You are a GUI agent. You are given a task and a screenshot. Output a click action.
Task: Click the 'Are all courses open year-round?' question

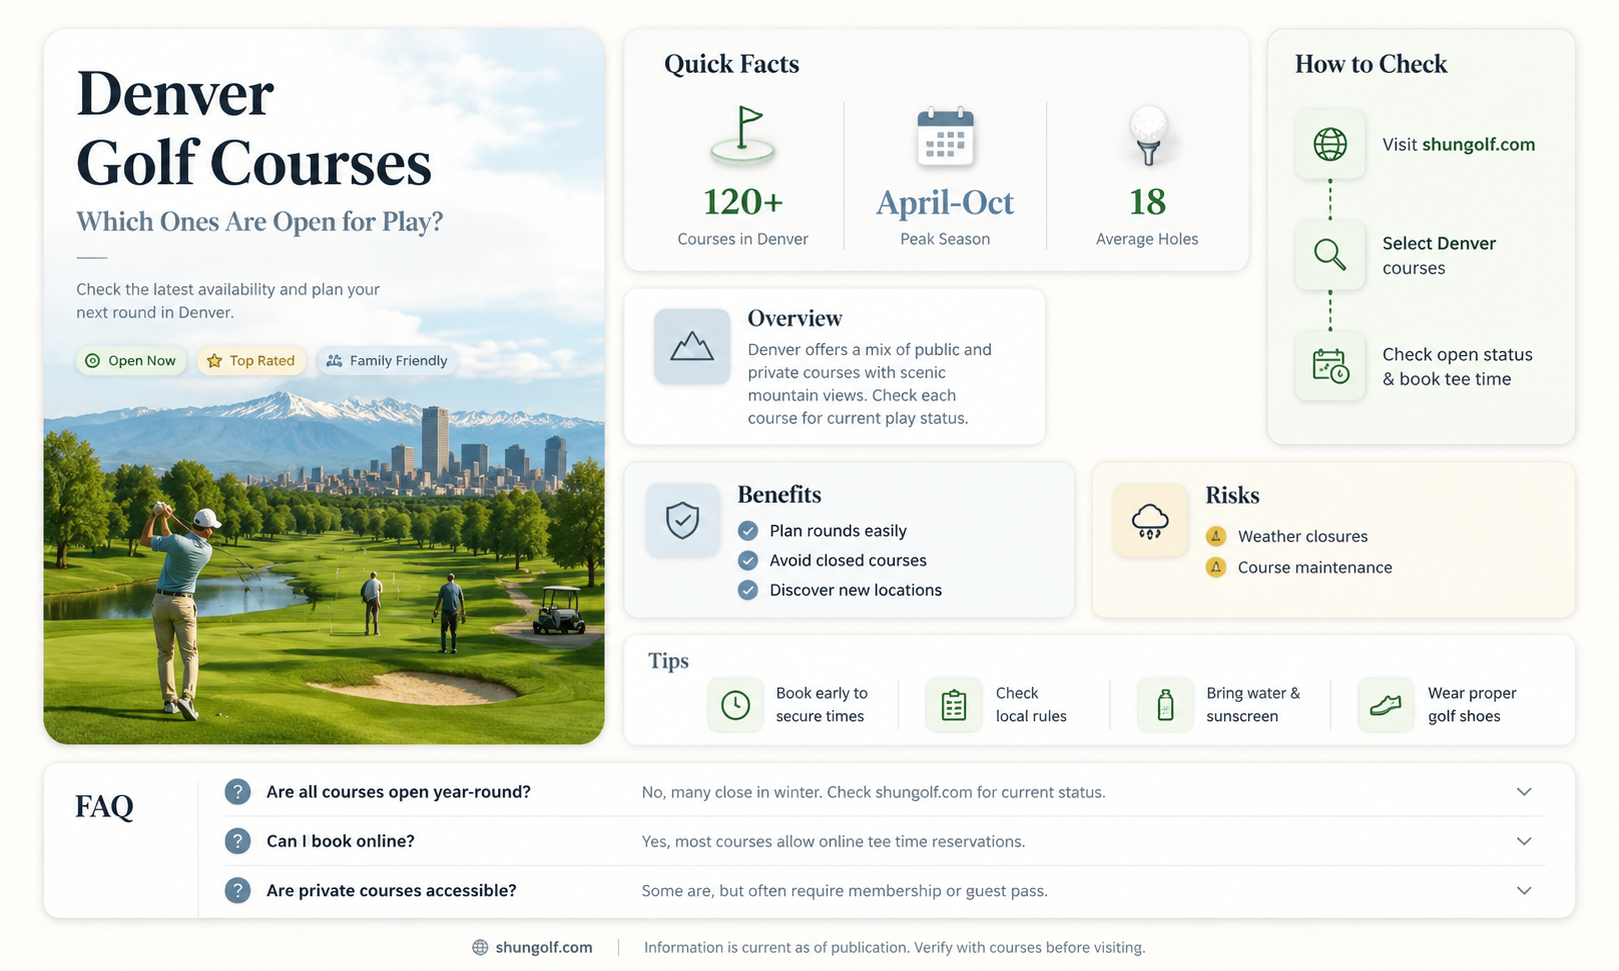pyautogui.click(x=398, y=792)
